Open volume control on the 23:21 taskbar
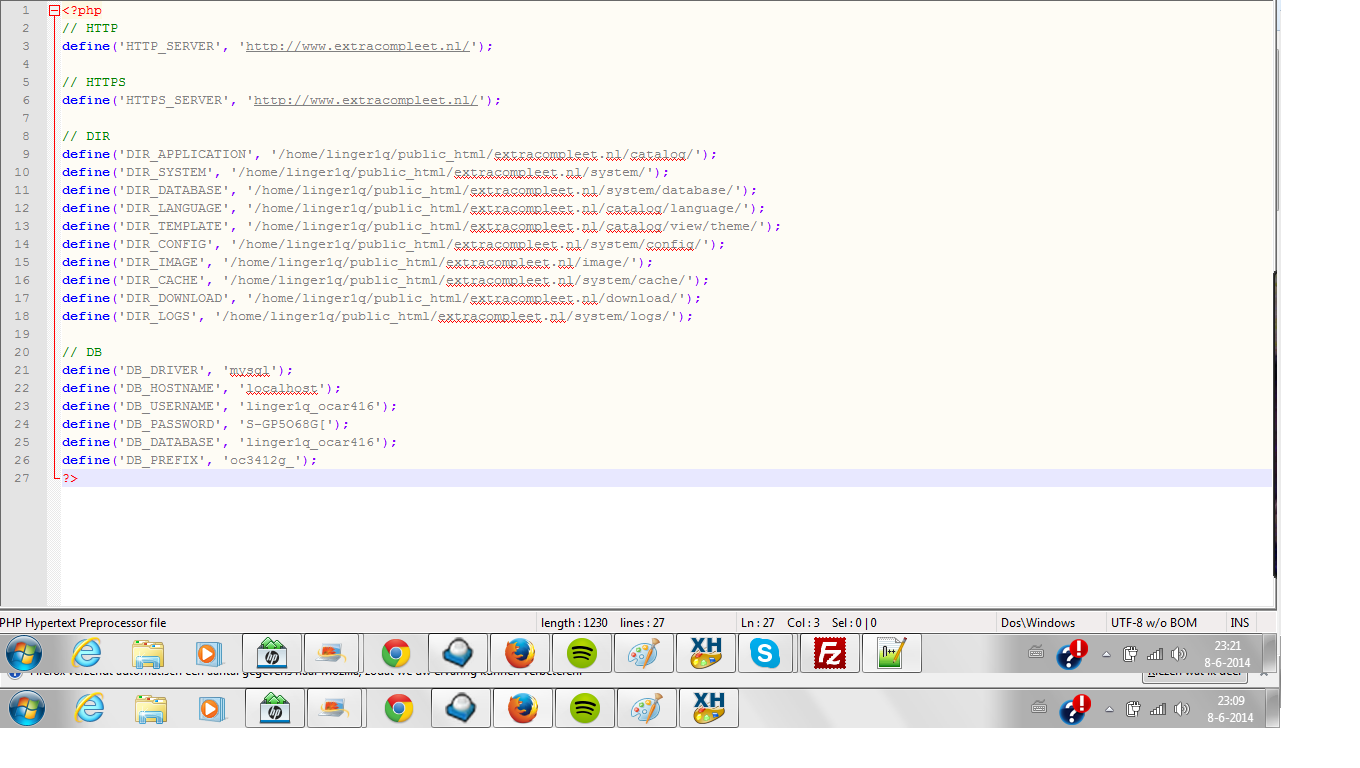 pyautogui.click(x=1178, y=654)
